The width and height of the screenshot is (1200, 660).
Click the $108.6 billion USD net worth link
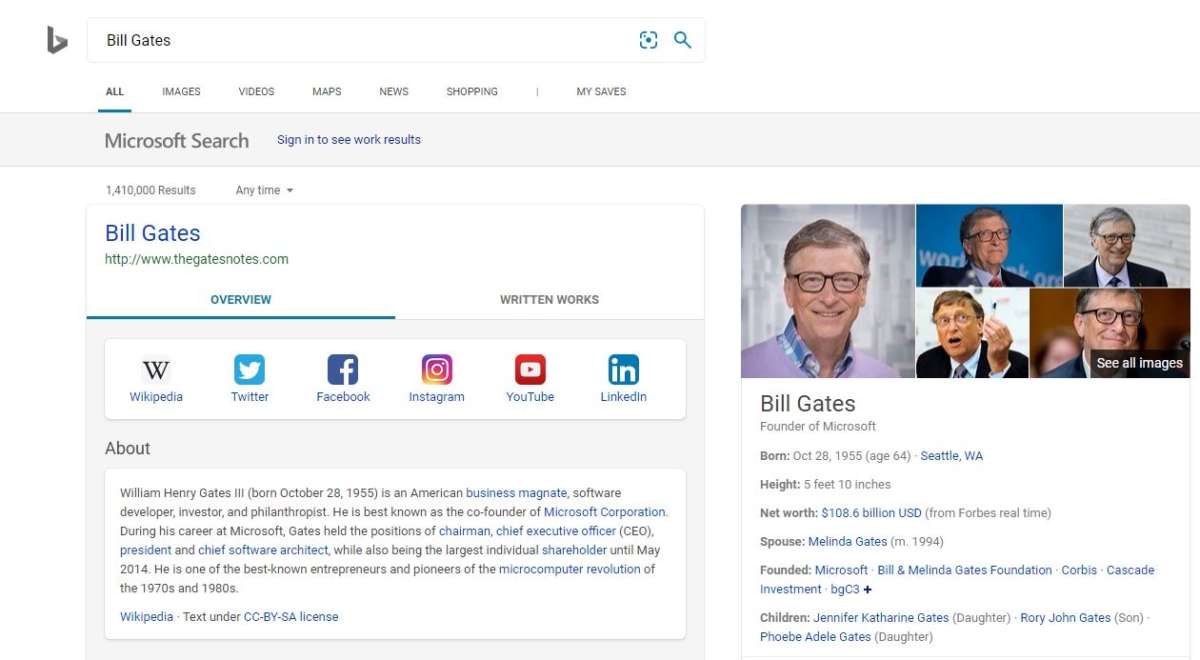[871, 513]
